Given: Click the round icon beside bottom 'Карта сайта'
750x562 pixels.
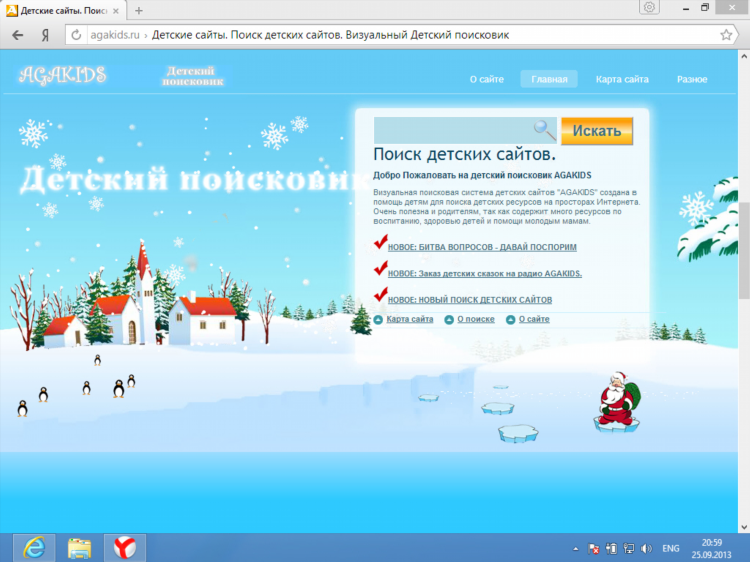Looking at the screenshot, I should coord(378,320).
